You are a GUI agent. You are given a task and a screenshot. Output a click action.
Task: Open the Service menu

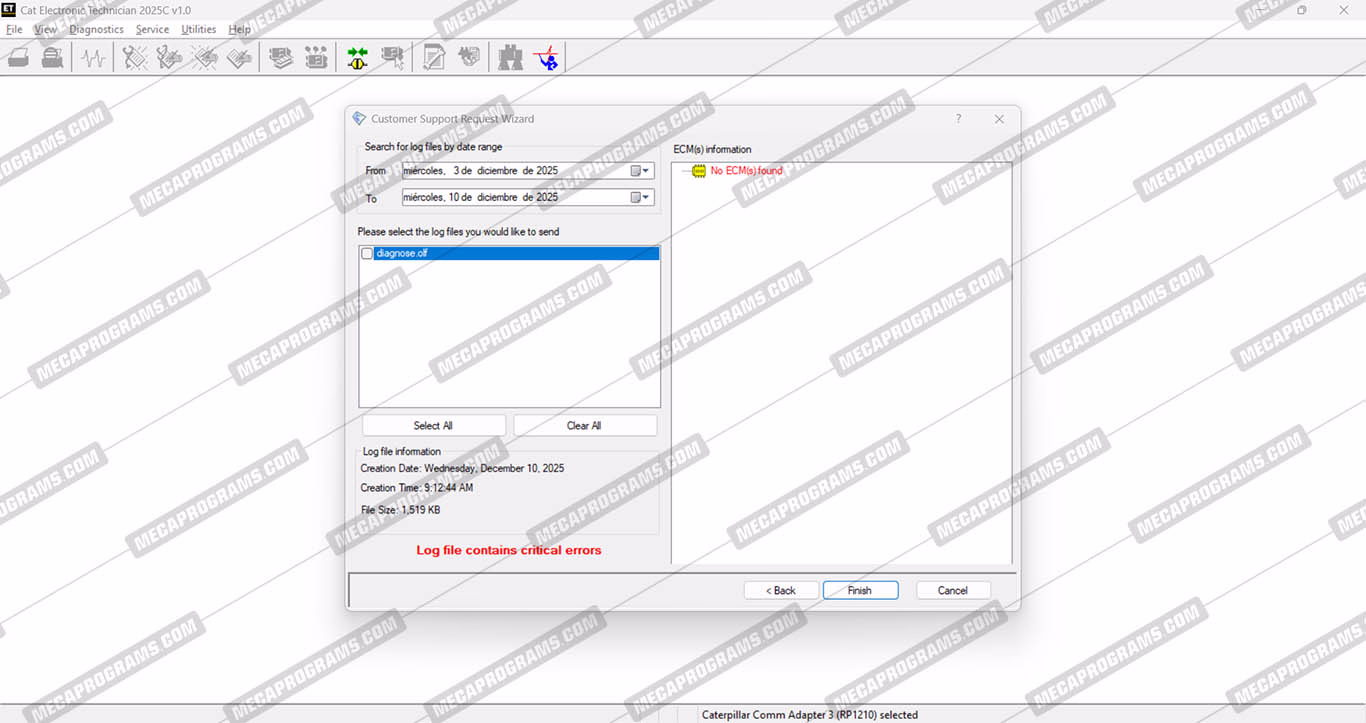pos(152,29)
